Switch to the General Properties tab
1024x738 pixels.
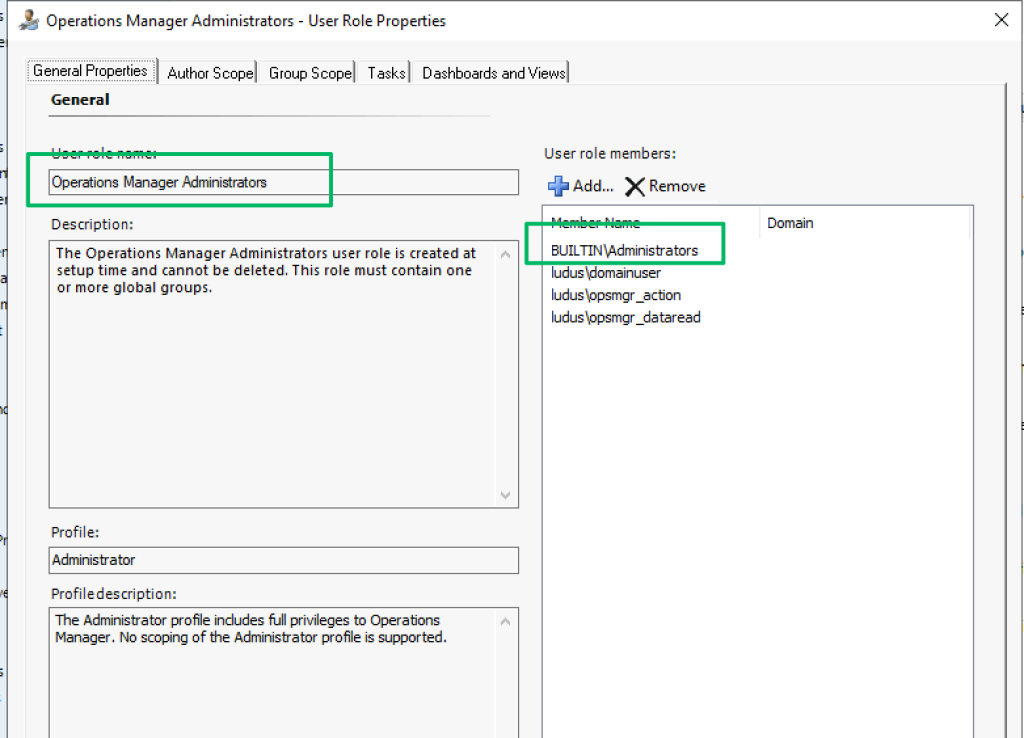point(90,71)
